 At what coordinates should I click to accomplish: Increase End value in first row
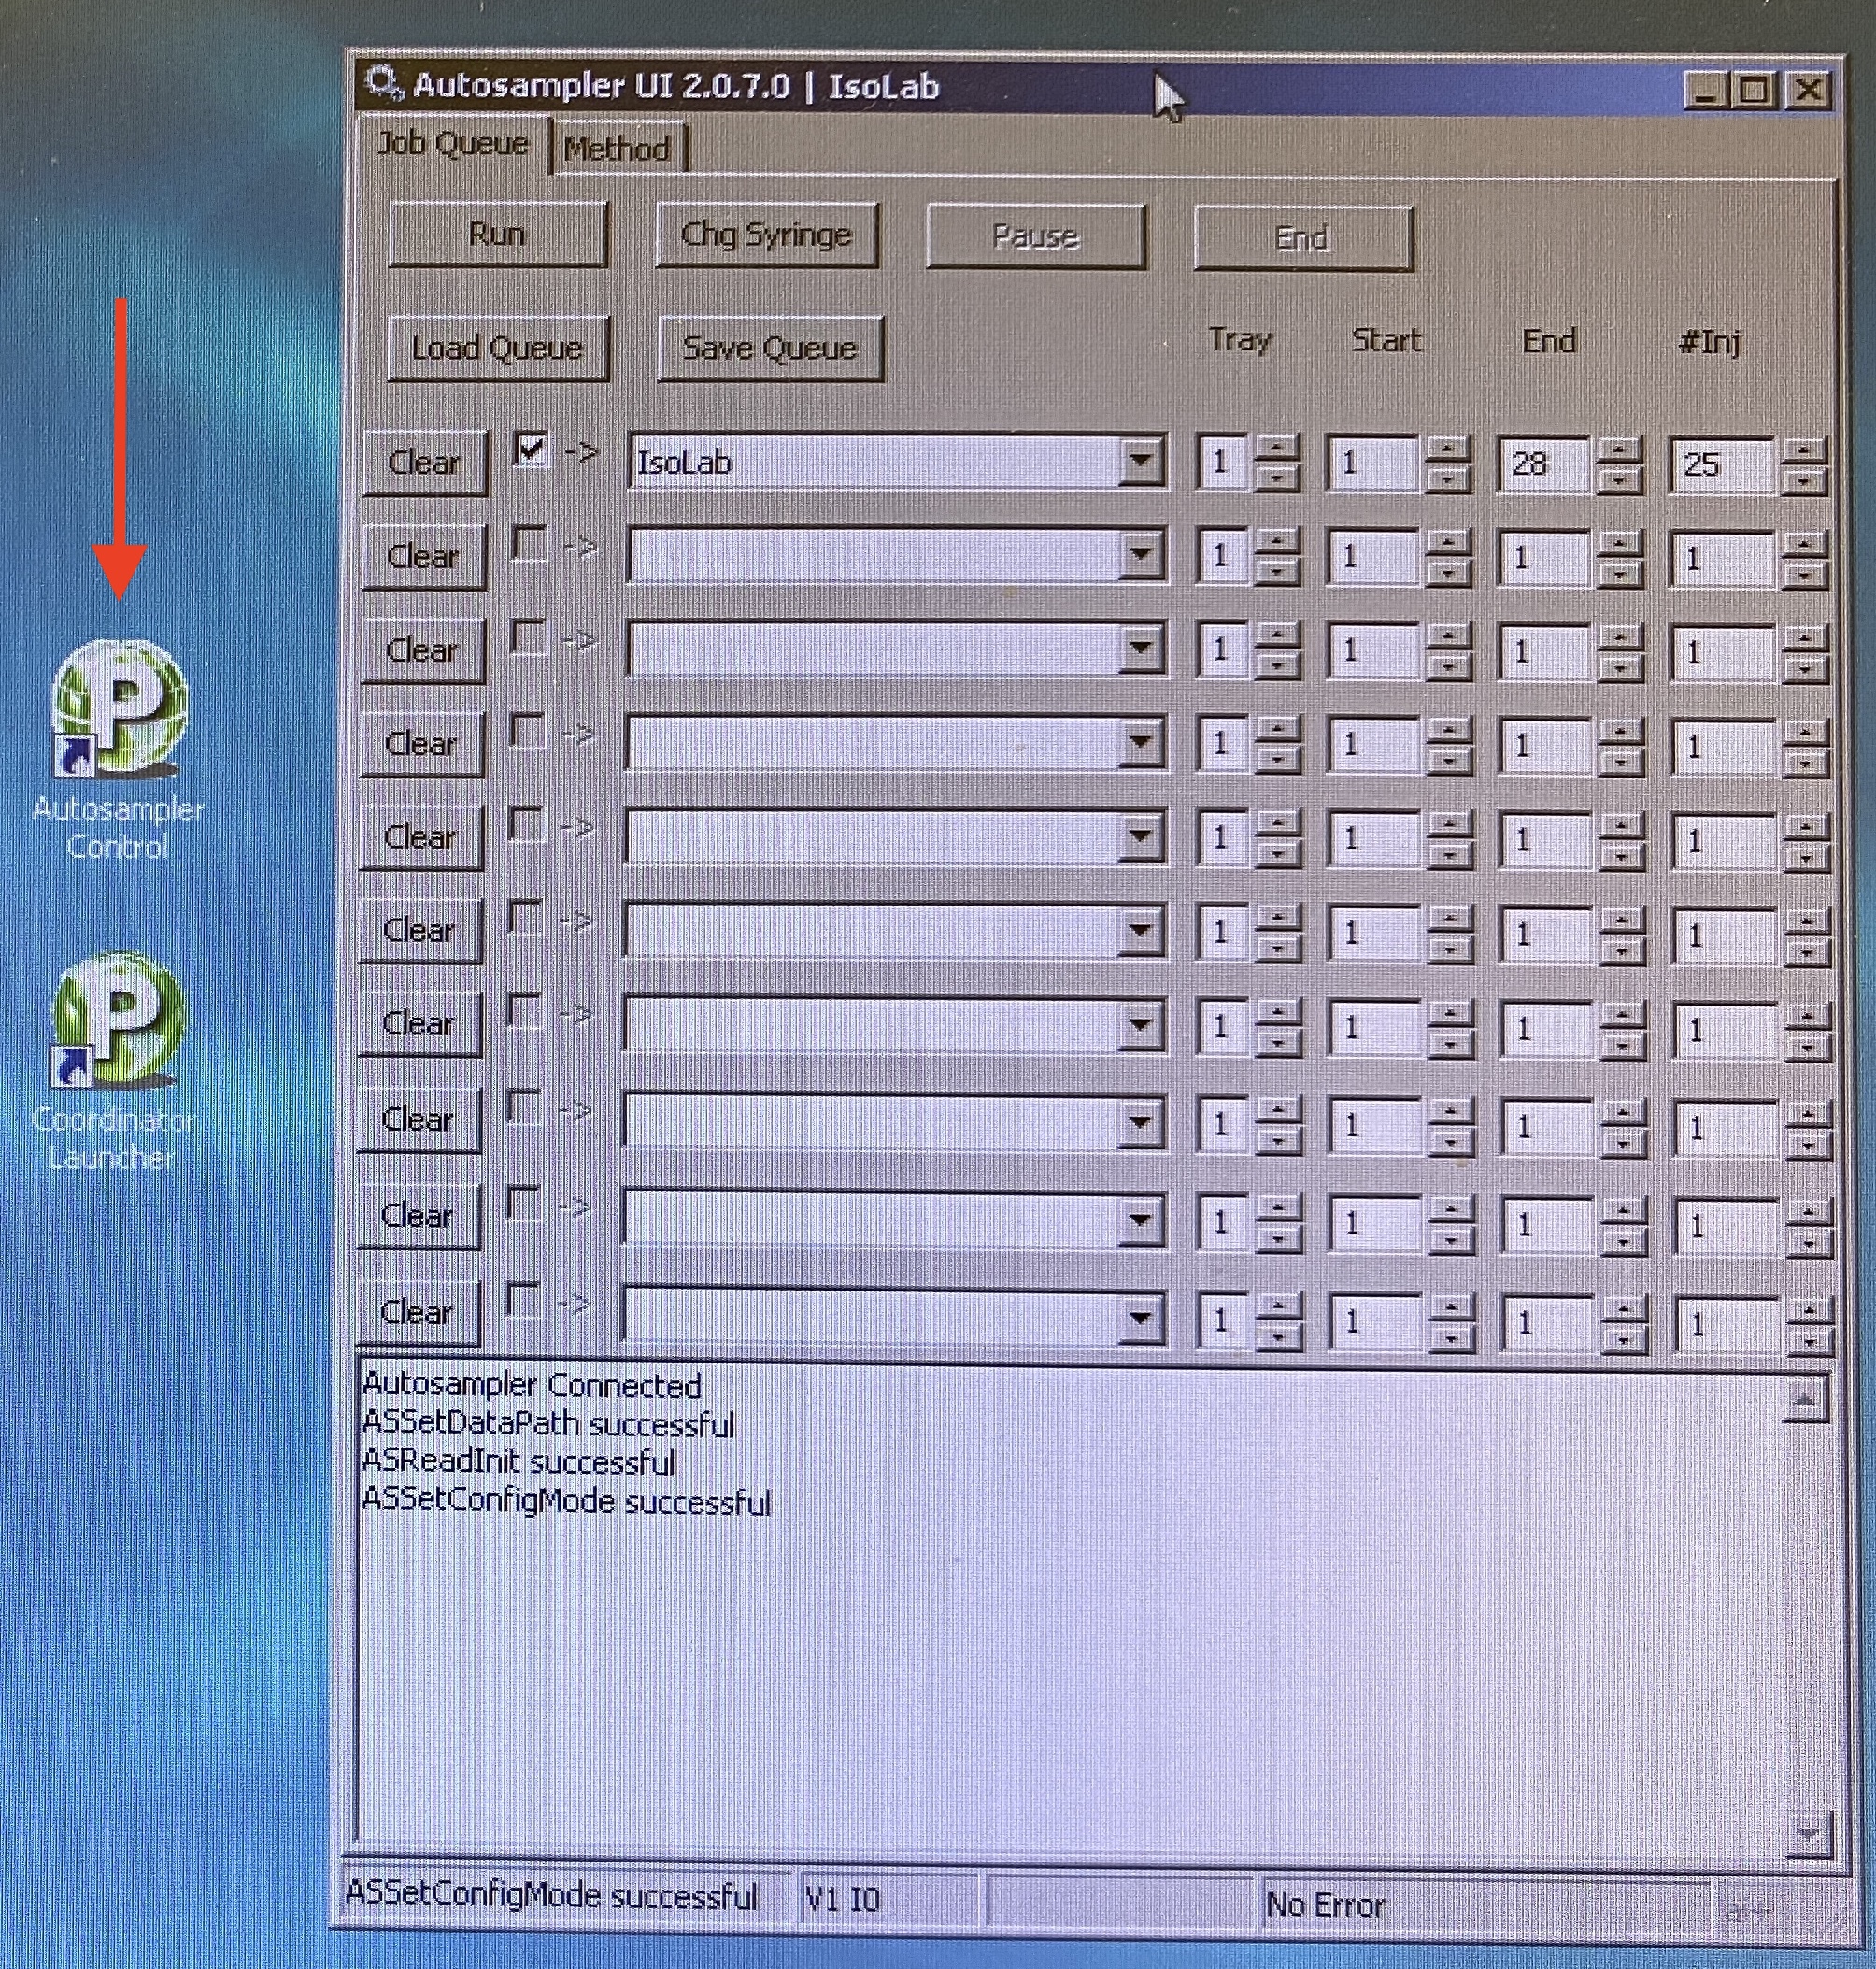1619,448
